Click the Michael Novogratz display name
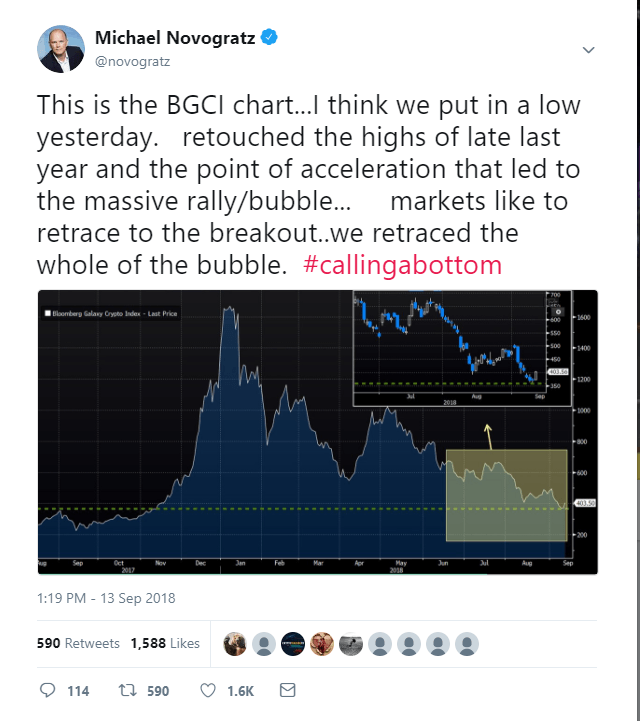 pos(175,38)
